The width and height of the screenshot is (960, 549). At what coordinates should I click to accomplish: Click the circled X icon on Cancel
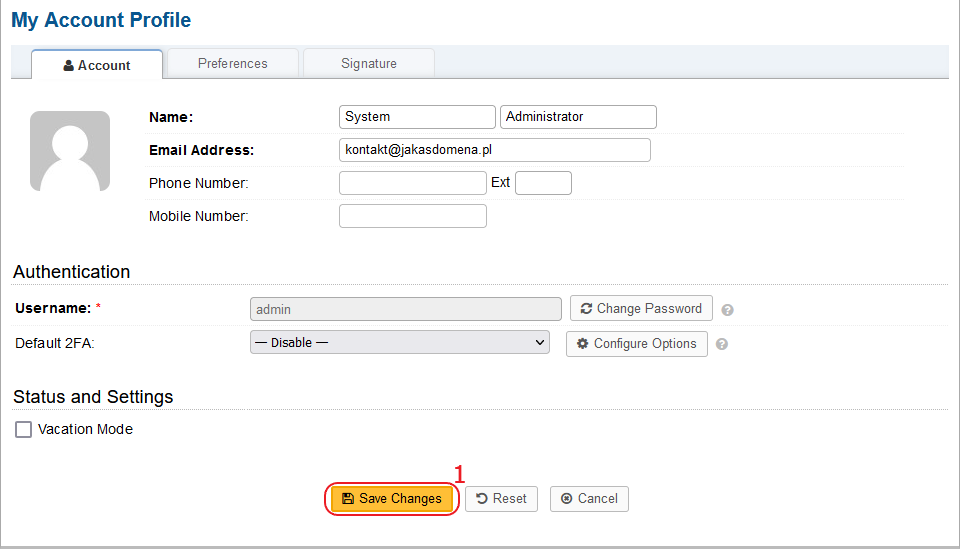tap(567, 499)
